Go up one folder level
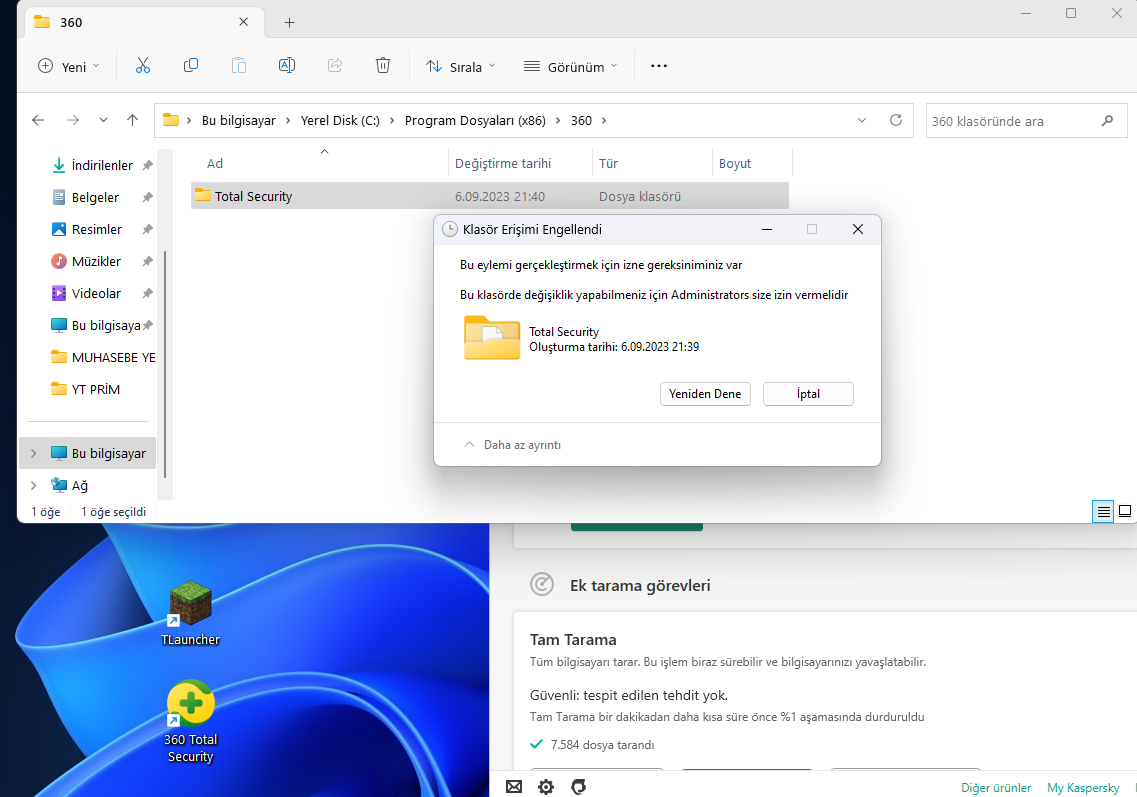 [132, 120]
